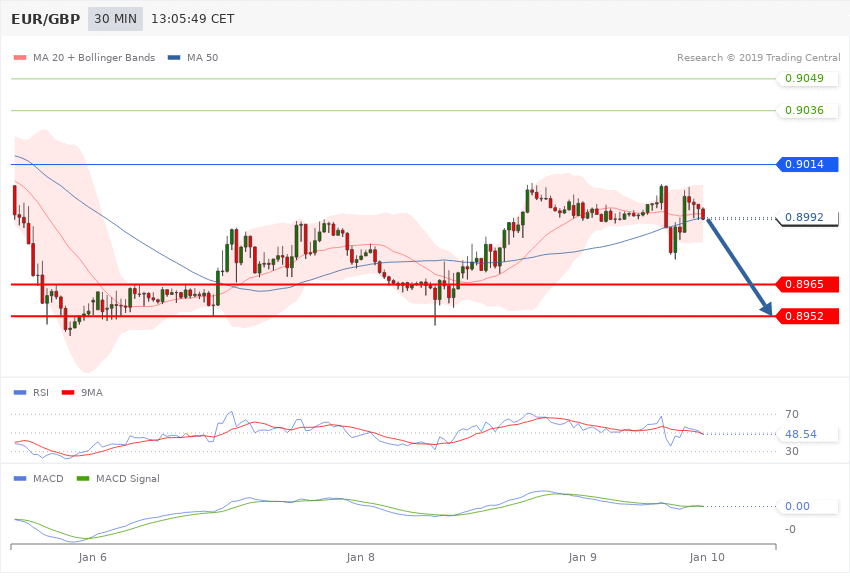
Task: Click the Jan 9 date label
Action: [x=583, y=558]
